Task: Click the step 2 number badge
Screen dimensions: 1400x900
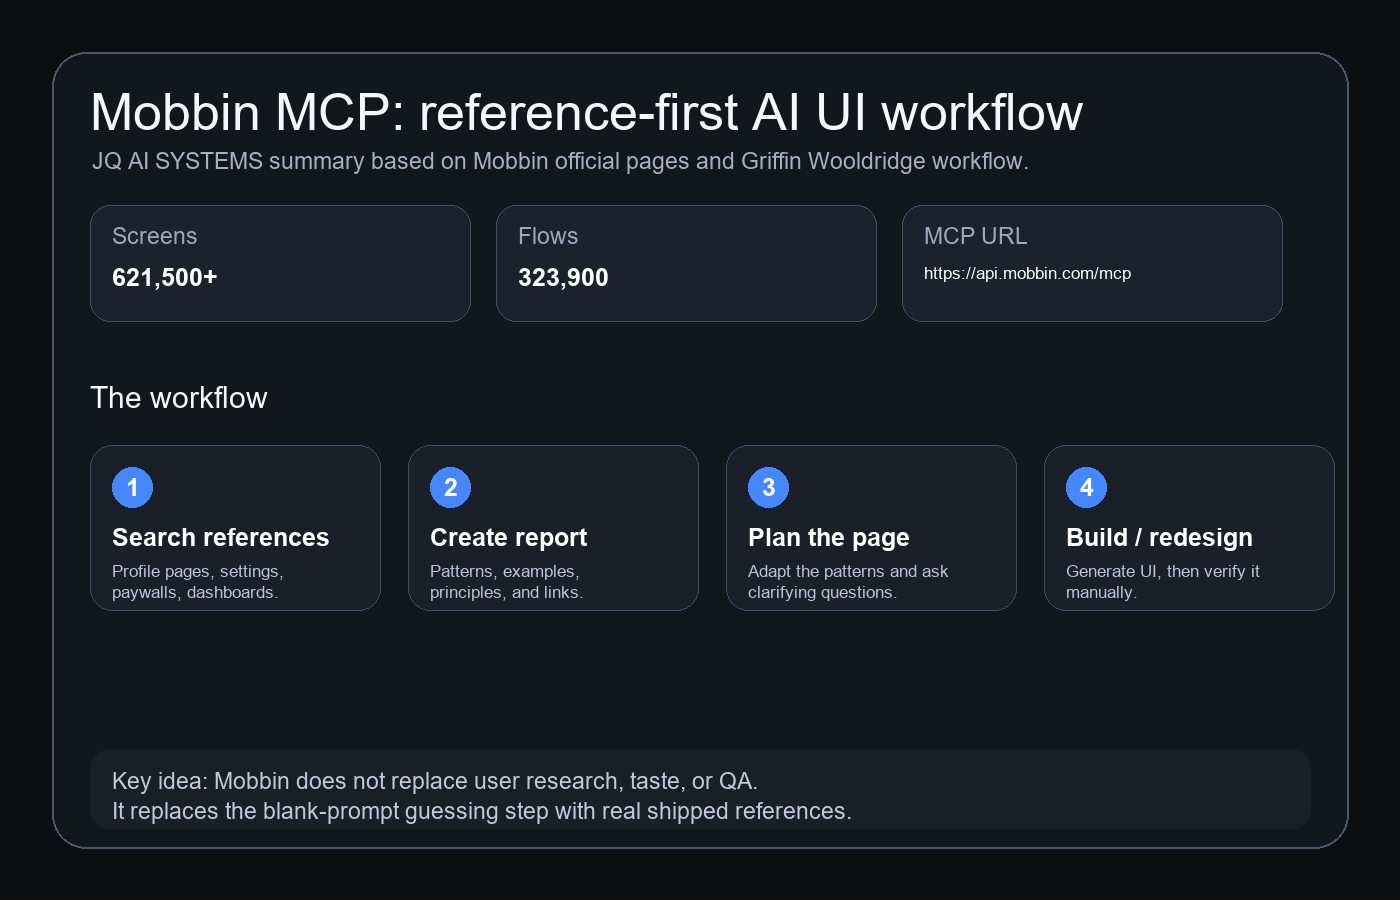Action: tap(450, 487)
